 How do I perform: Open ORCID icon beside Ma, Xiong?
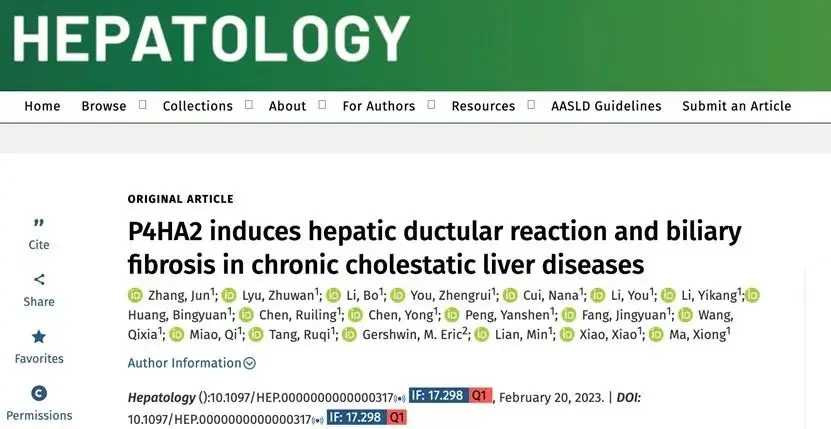656,335
